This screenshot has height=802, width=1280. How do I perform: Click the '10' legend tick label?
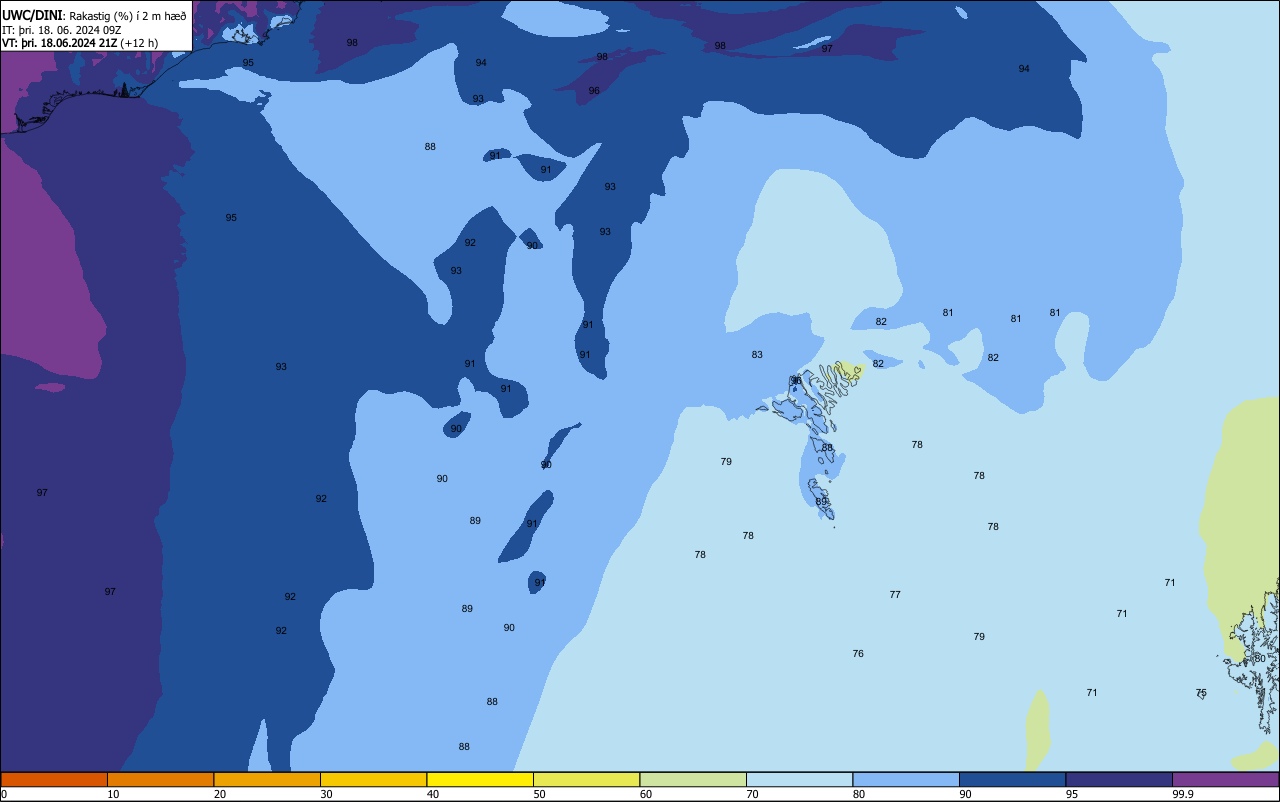point(113,794)
